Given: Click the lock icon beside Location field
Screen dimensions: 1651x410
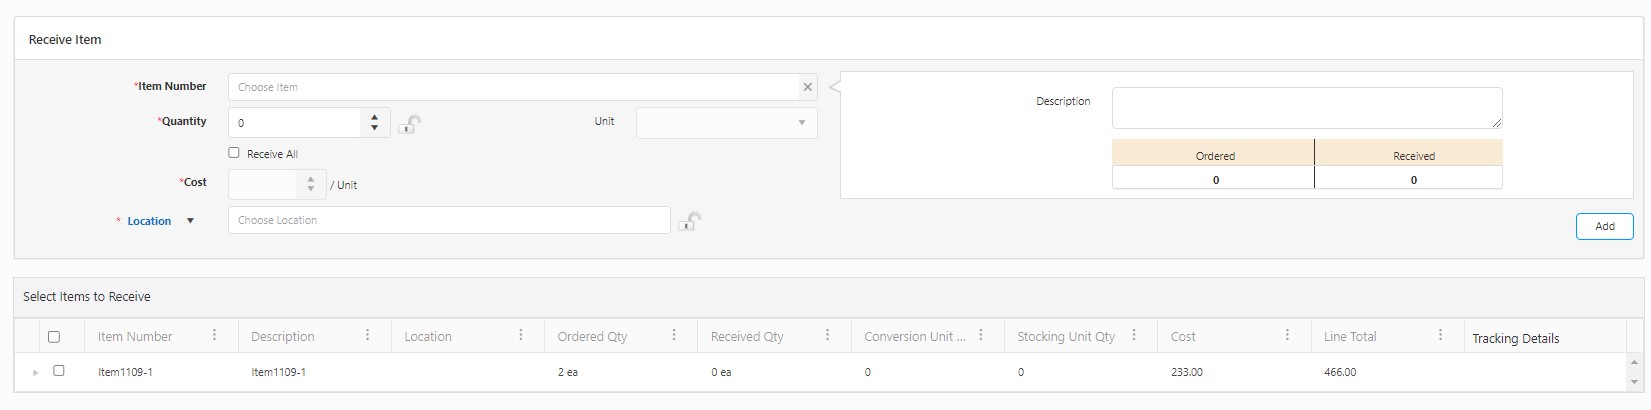Looking at the screenshot, I should [689, 221].
